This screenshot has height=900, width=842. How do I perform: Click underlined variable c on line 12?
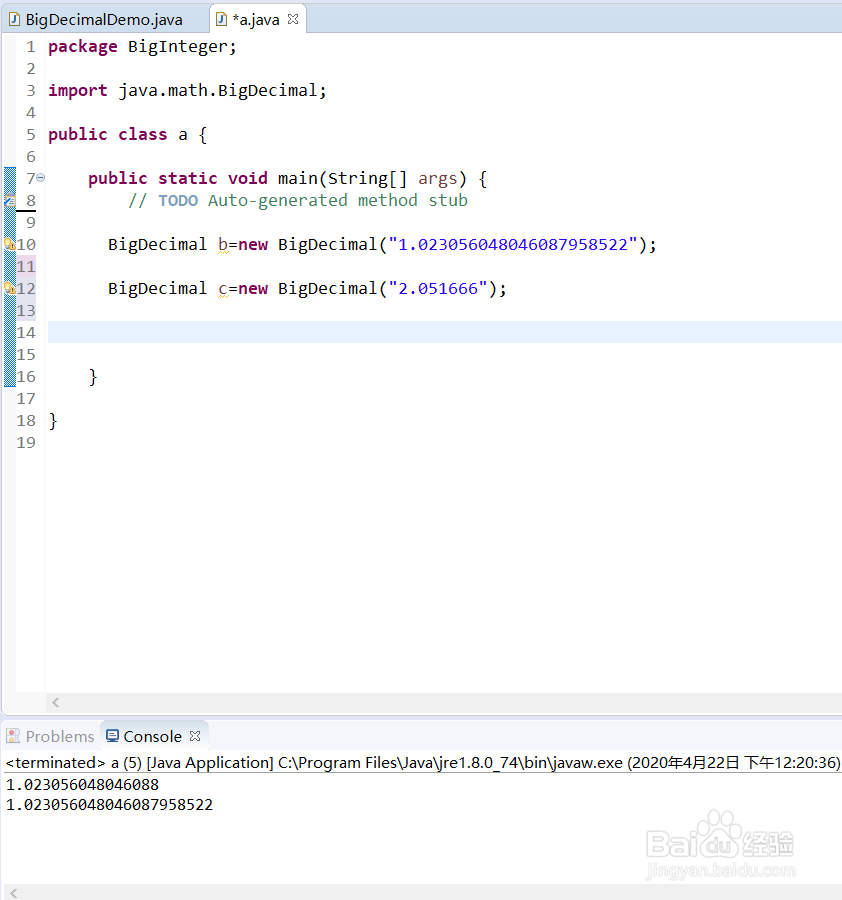coord(223,289)
